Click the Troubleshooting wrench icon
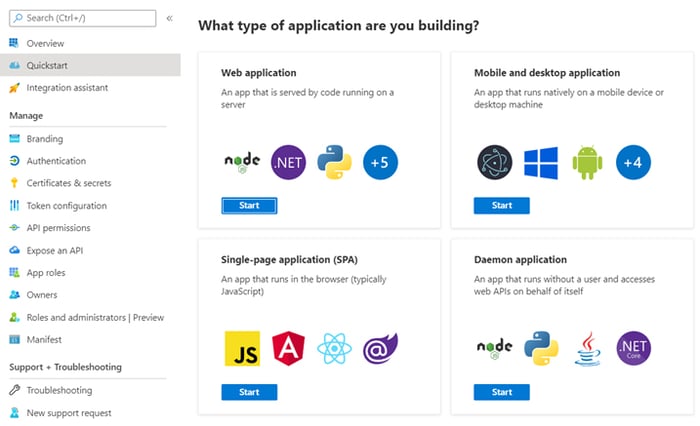Image resolution: width=700 pixels, height=426 pixels. 14,390
